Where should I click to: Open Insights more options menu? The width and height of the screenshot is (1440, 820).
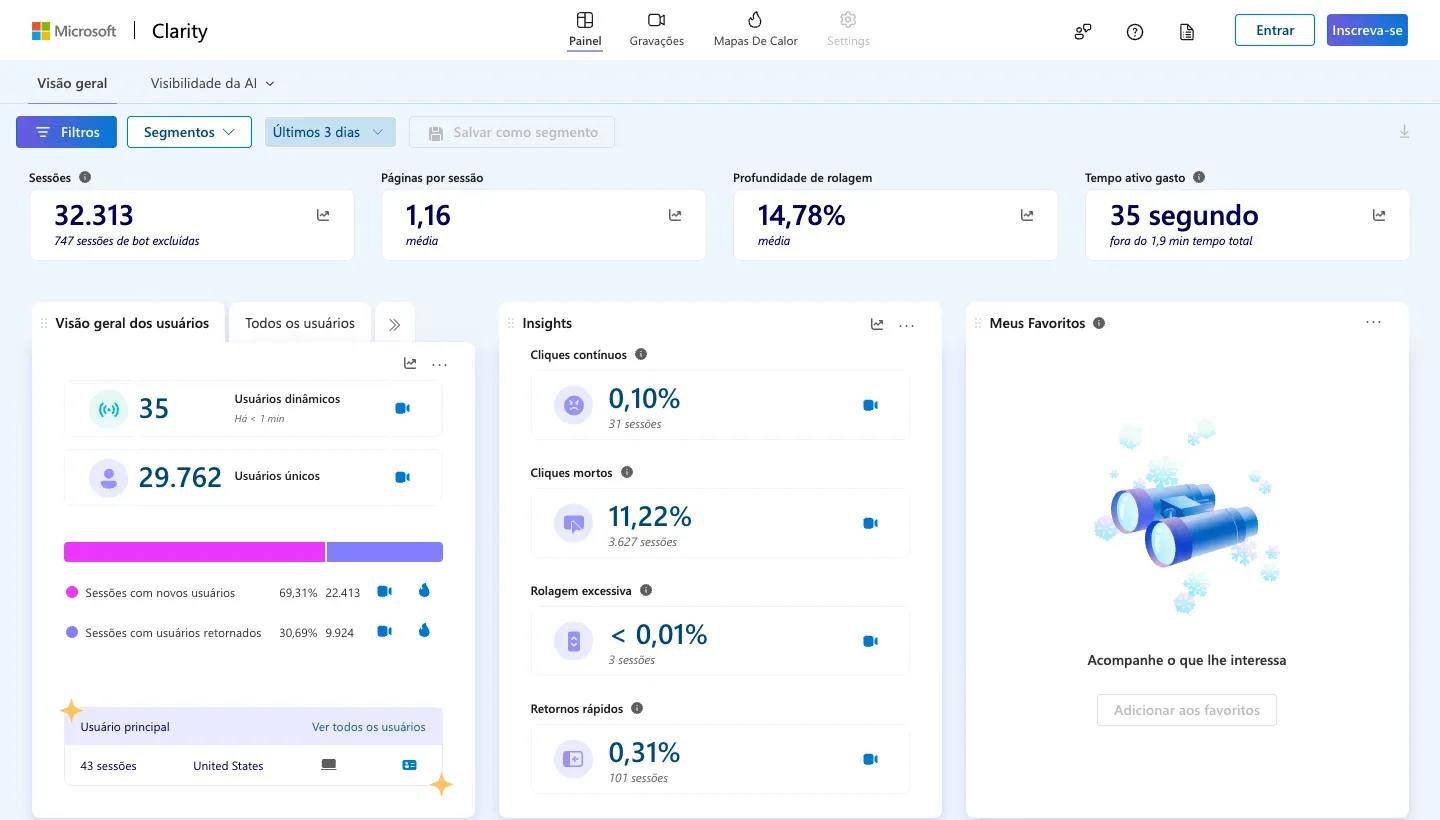(x=907, y=324)
